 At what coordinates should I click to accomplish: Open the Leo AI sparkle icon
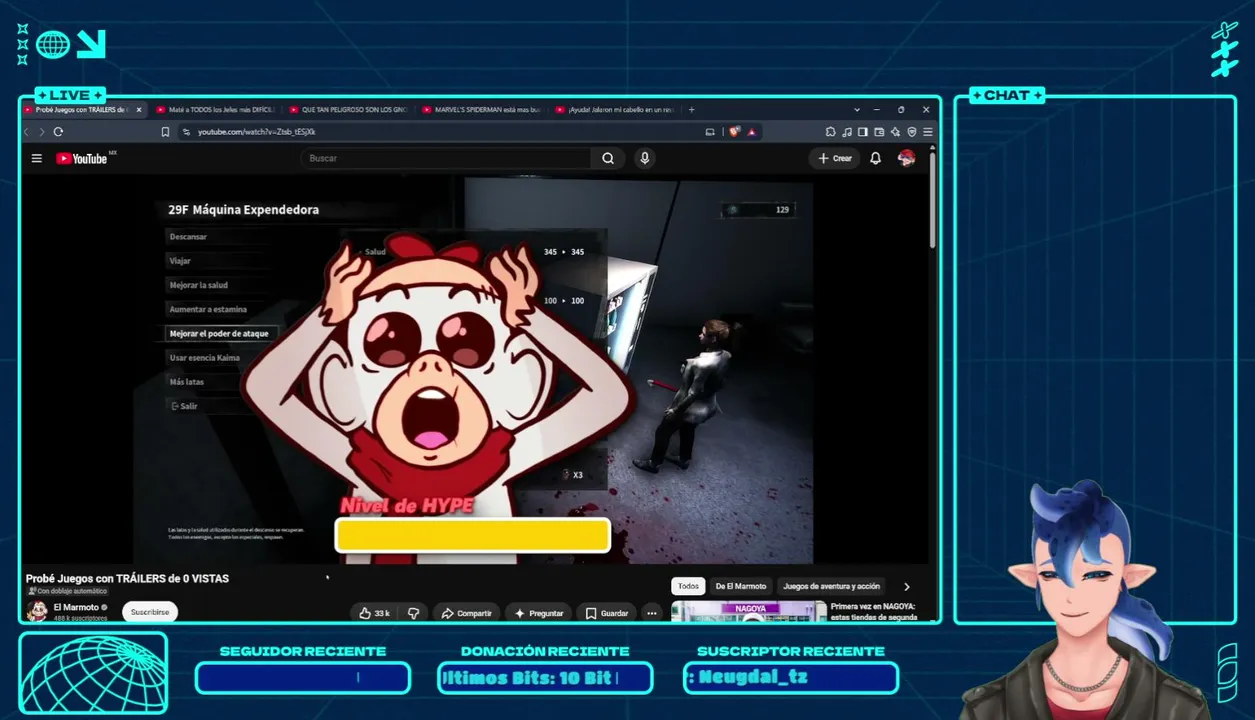pos(895,132)
